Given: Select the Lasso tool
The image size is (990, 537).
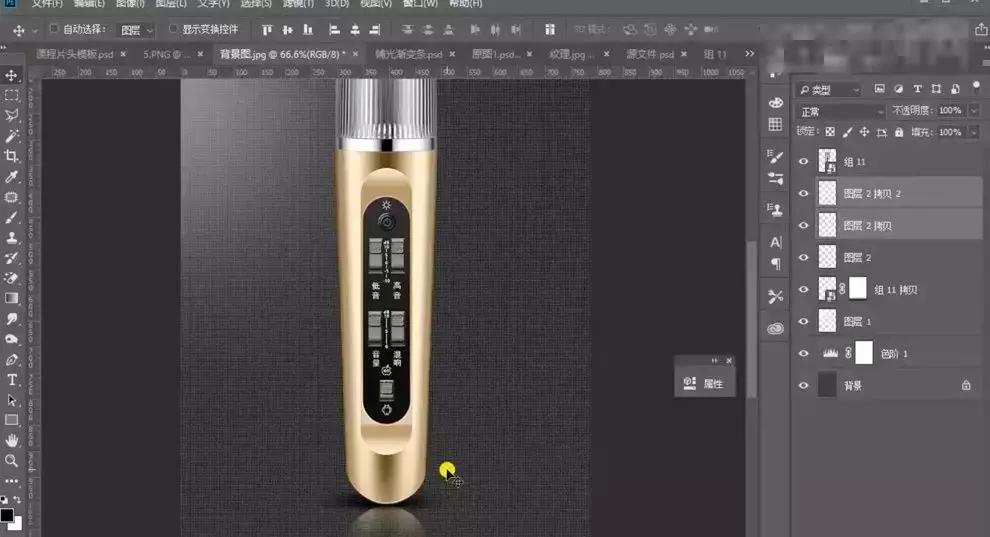Looking at the screenshot, I should [11, 115].
